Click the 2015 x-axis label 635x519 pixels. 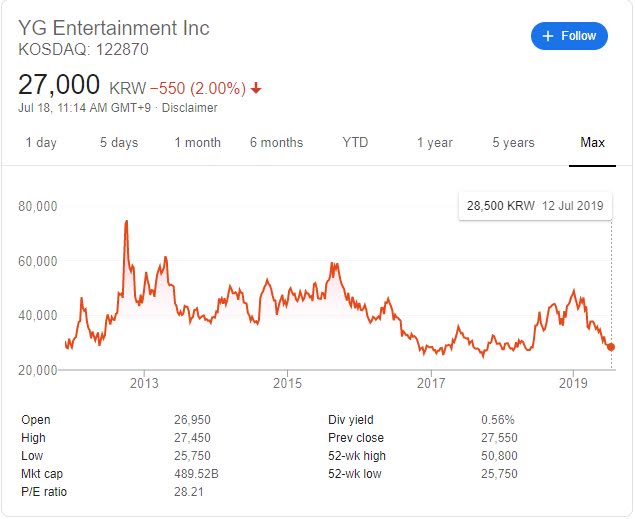click(x=288, y=383)
